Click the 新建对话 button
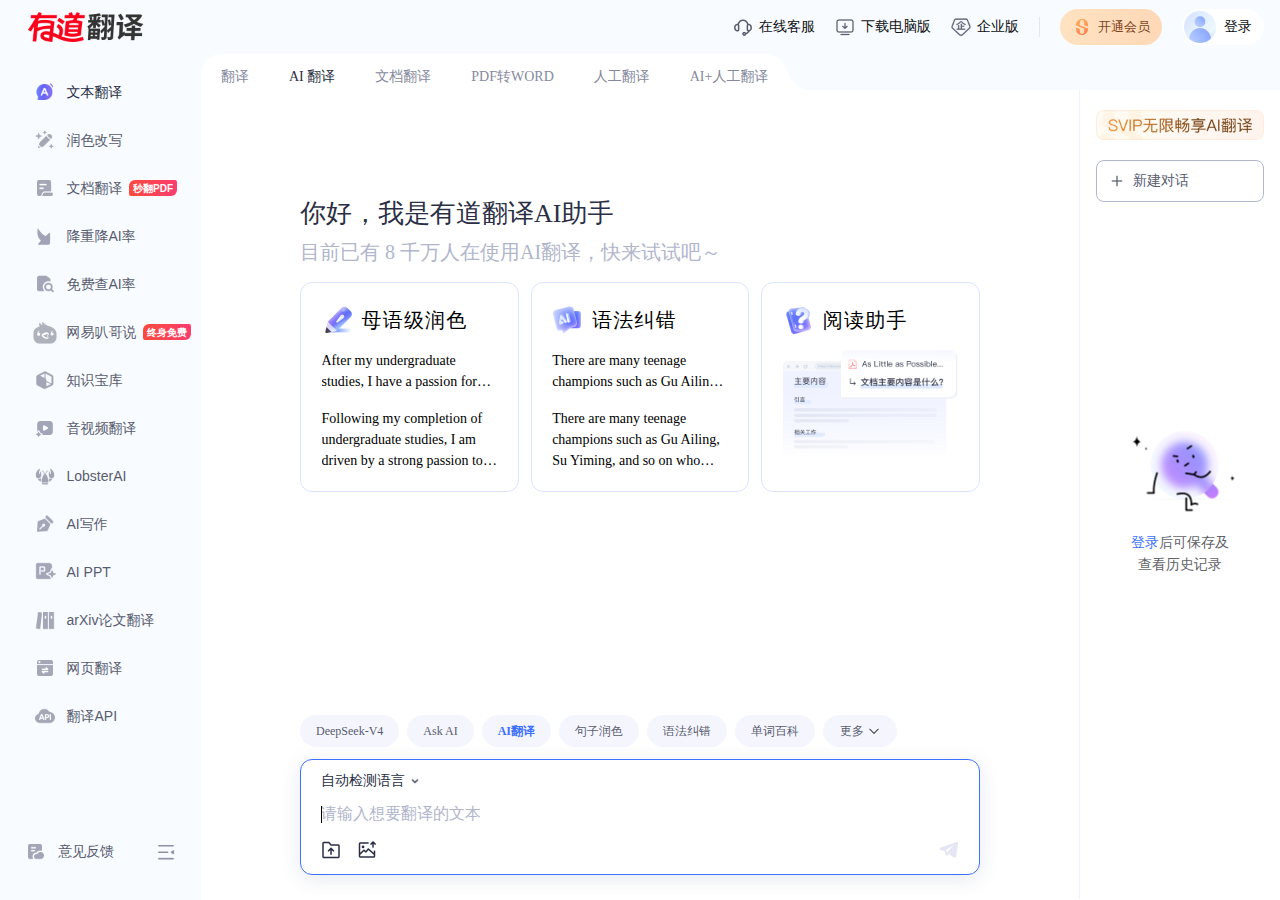Image resolution: width=1280 pixels, height=900 pixels. 1180,181
